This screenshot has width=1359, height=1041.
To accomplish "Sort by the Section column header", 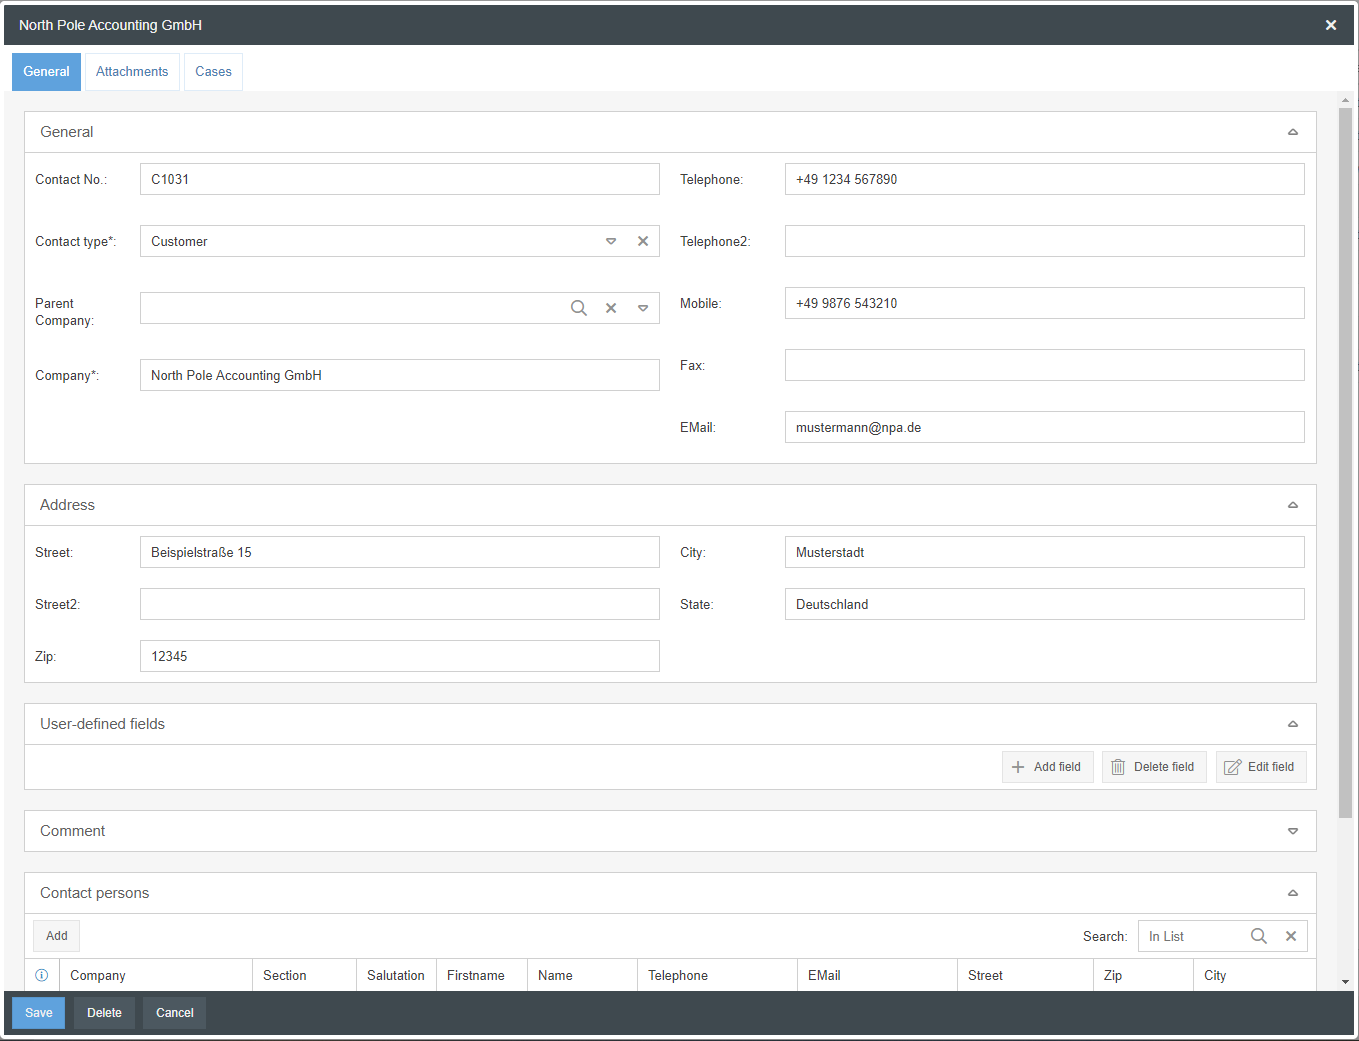I will [304, 975].
